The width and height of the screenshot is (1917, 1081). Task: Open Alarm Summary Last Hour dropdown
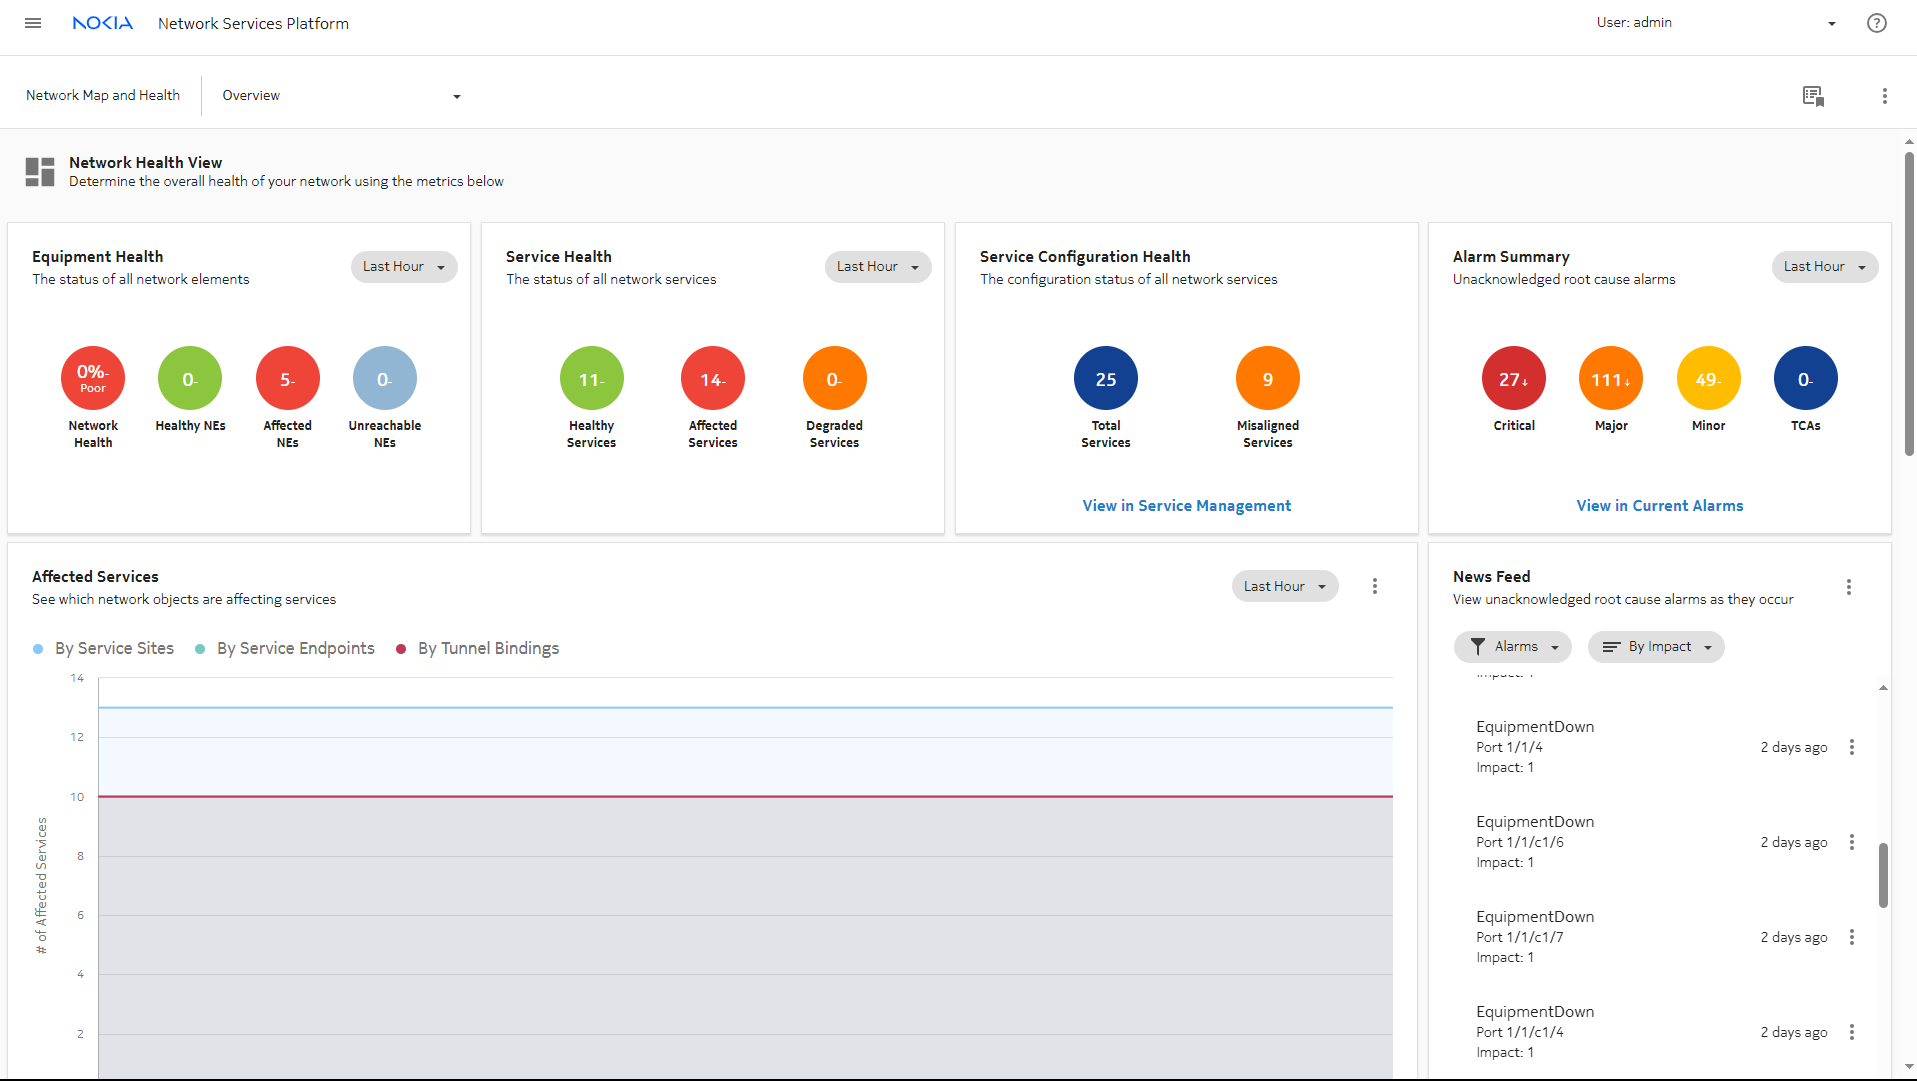(x=1825, y=267)
